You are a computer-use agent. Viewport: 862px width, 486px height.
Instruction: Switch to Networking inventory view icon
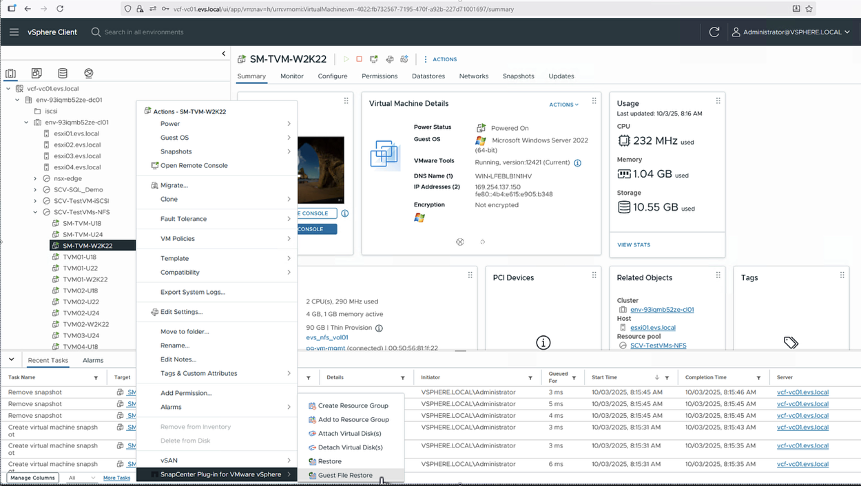pyautogui.click(x=89, y=73)
